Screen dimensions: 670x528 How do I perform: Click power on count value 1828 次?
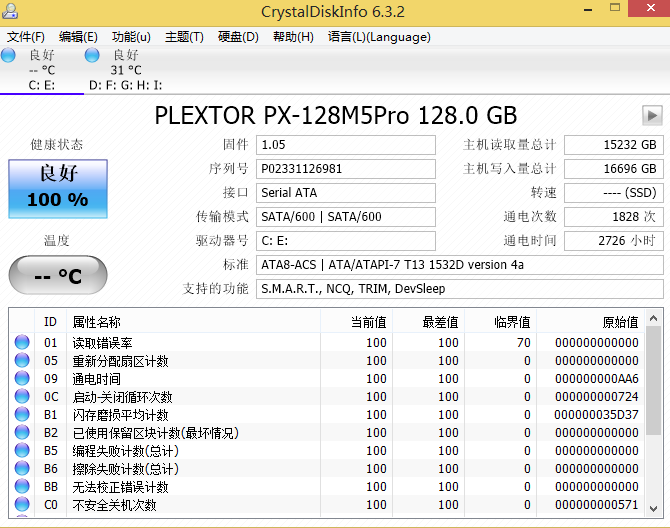614,217
